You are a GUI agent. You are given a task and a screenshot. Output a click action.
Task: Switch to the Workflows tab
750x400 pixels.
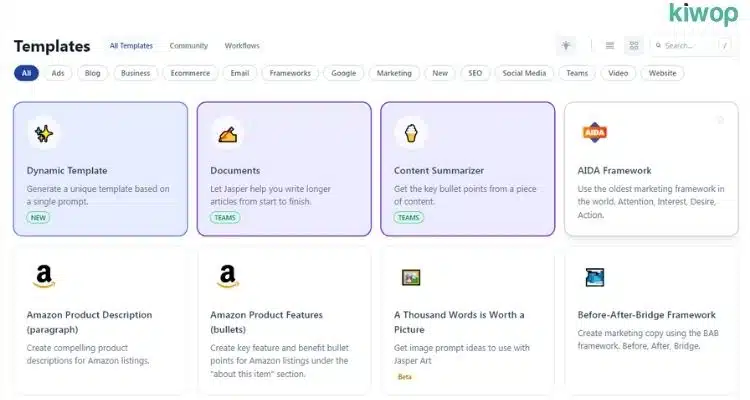click(242, 46)
